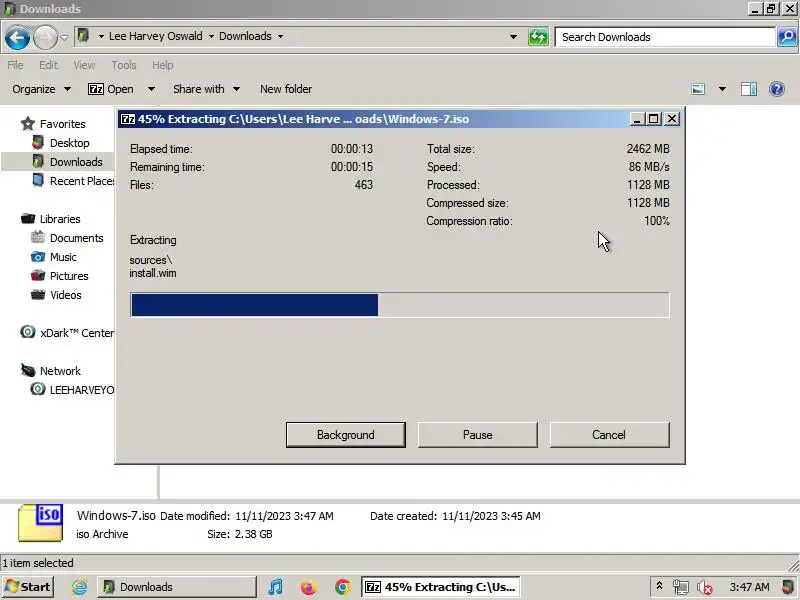
Task: Minimize the extraction dialog
Action: (636, 119)
